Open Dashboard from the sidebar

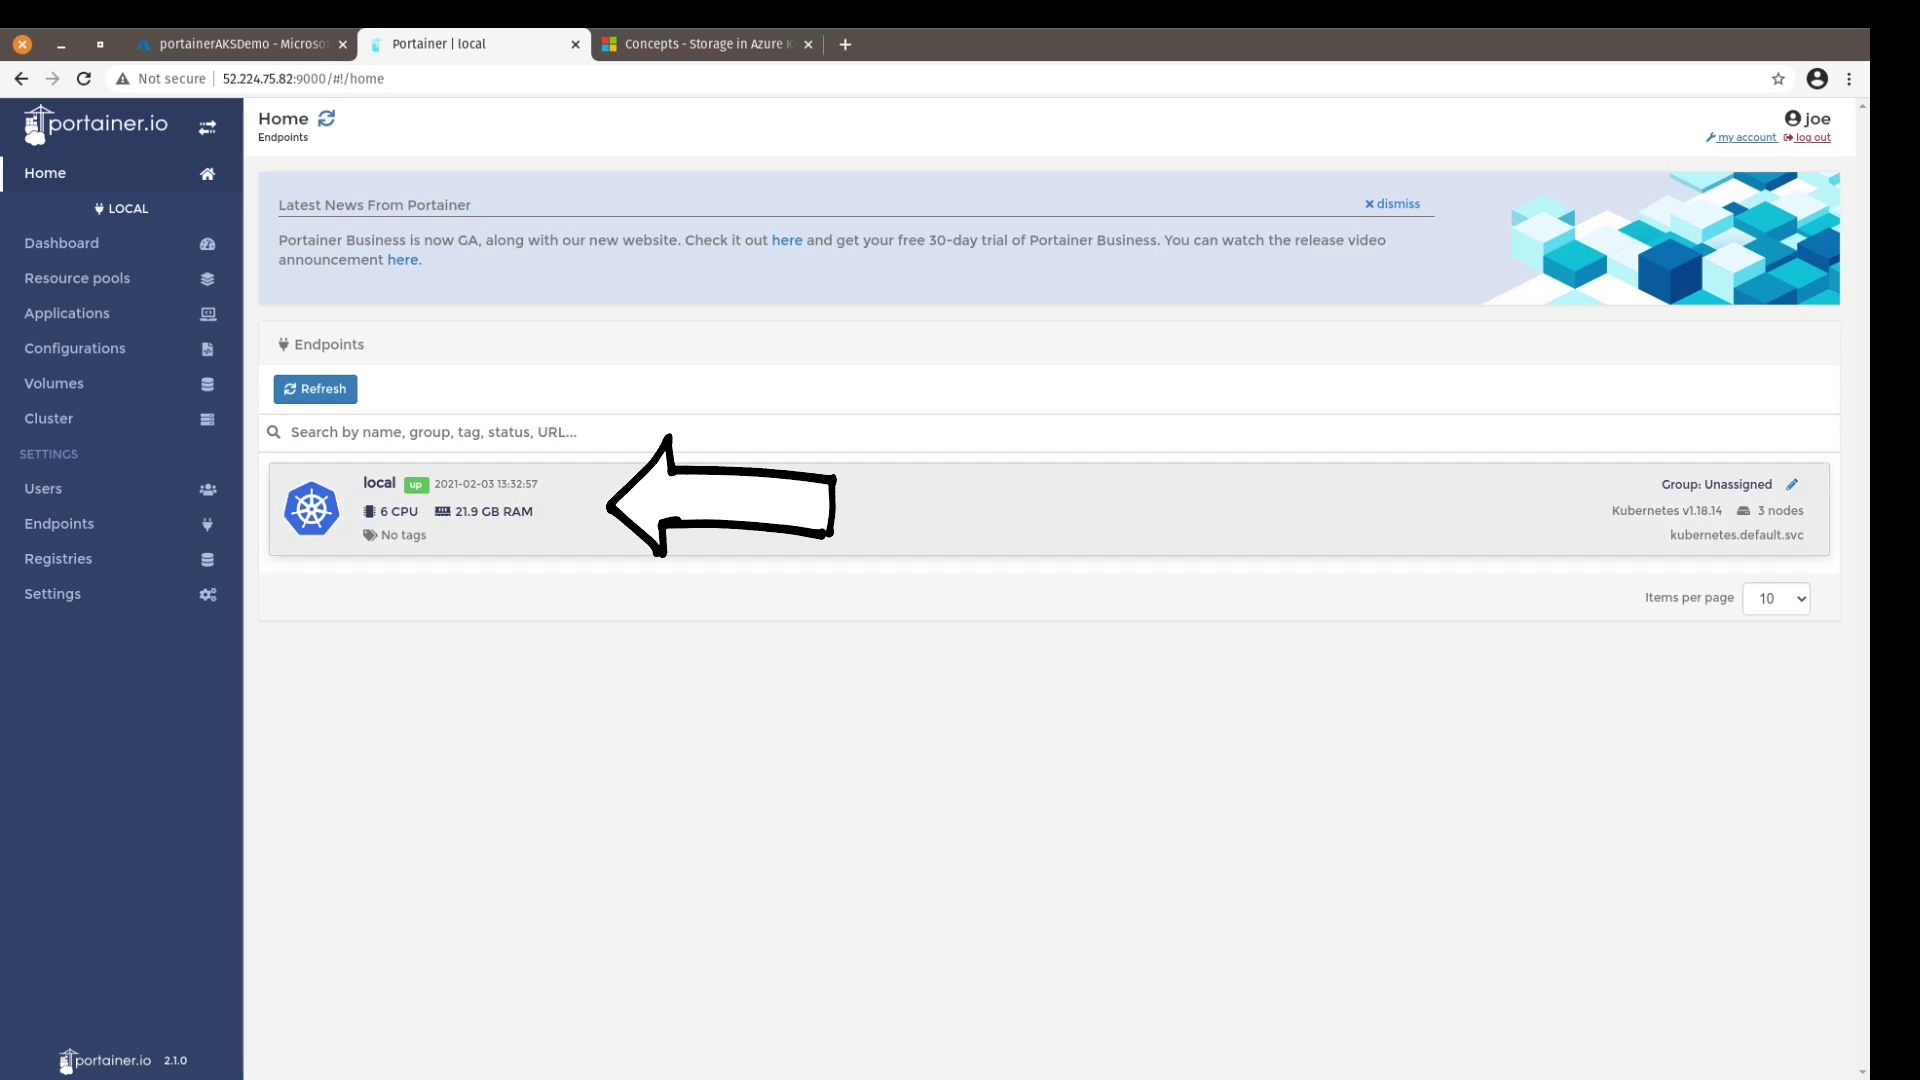(x=62, y=243)
